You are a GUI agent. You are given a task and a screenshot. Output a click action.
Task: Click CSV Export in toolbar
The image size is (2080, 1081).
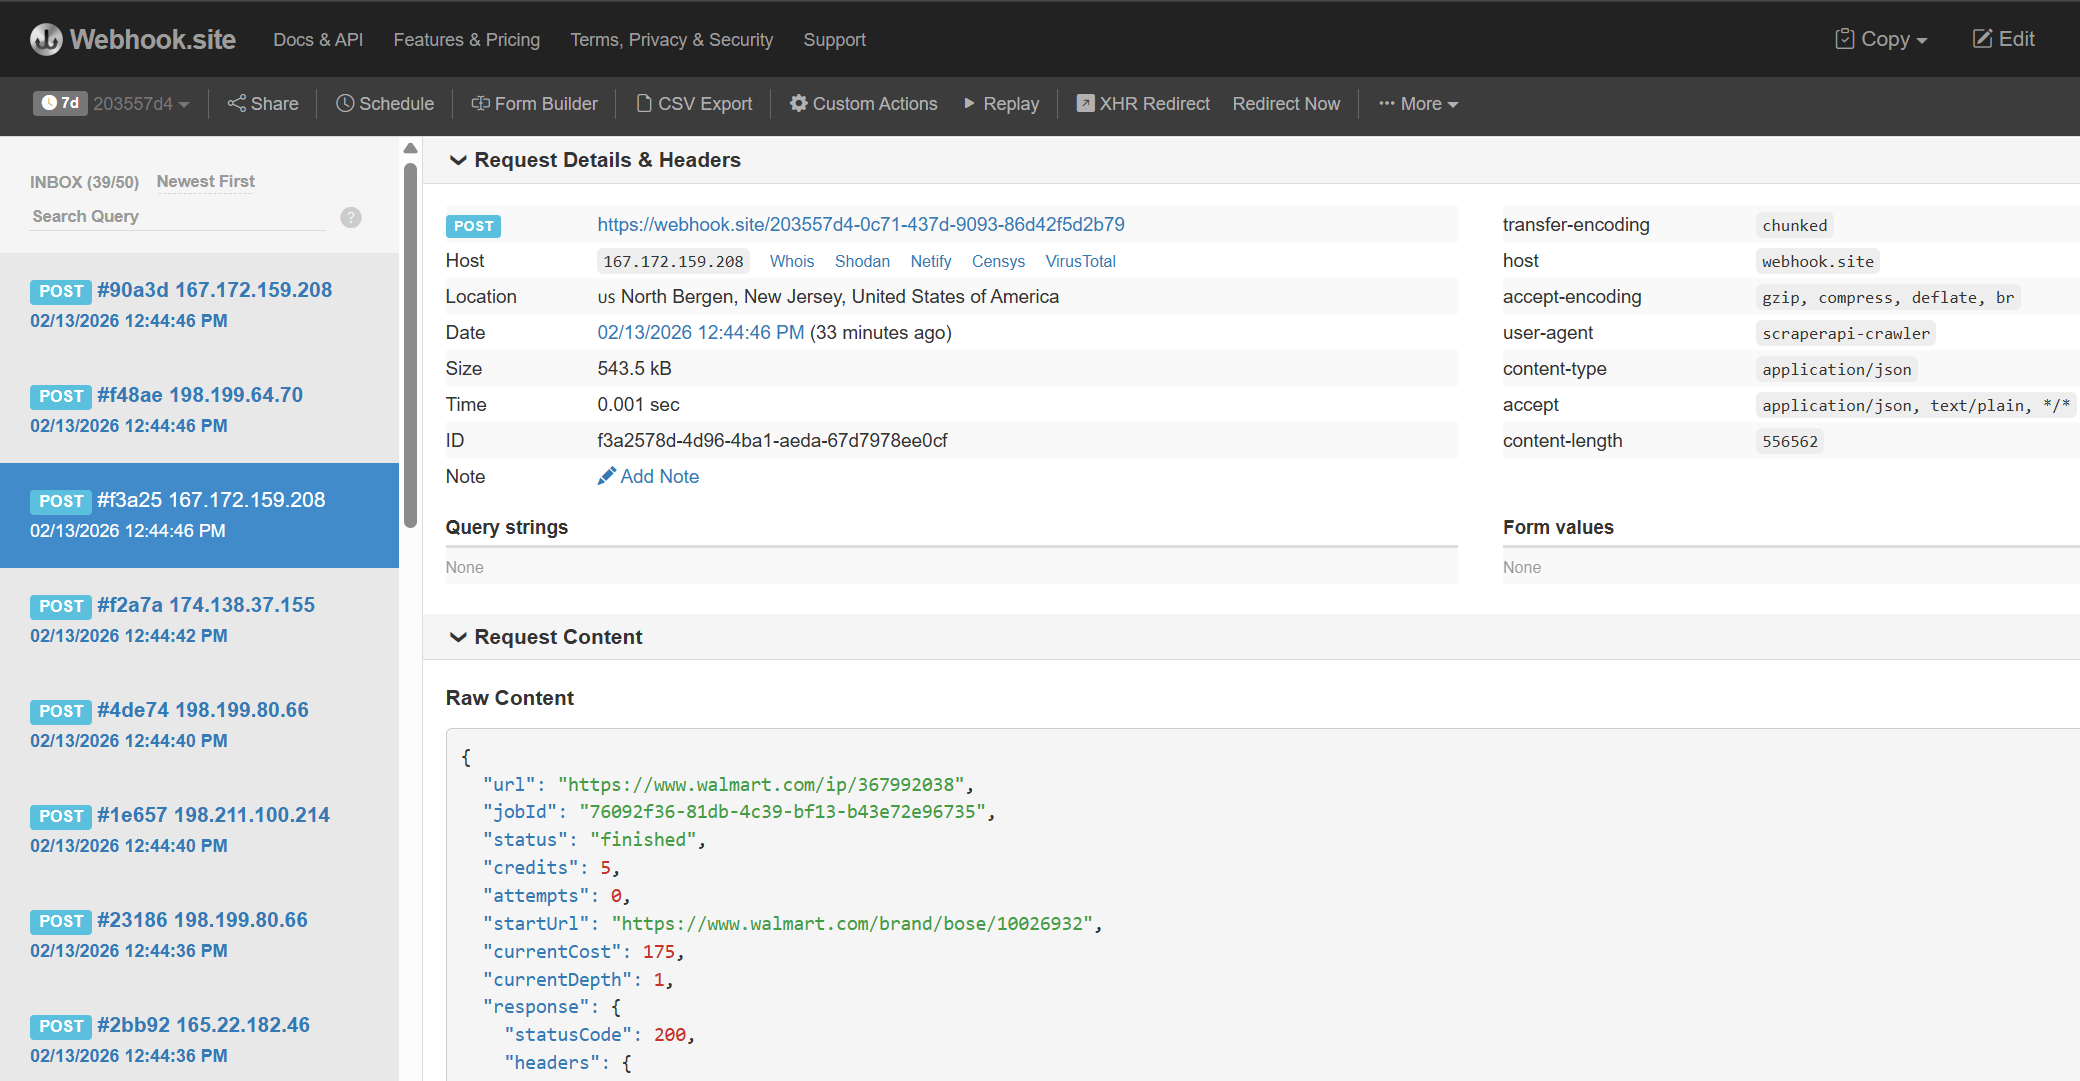pos(694,104)
